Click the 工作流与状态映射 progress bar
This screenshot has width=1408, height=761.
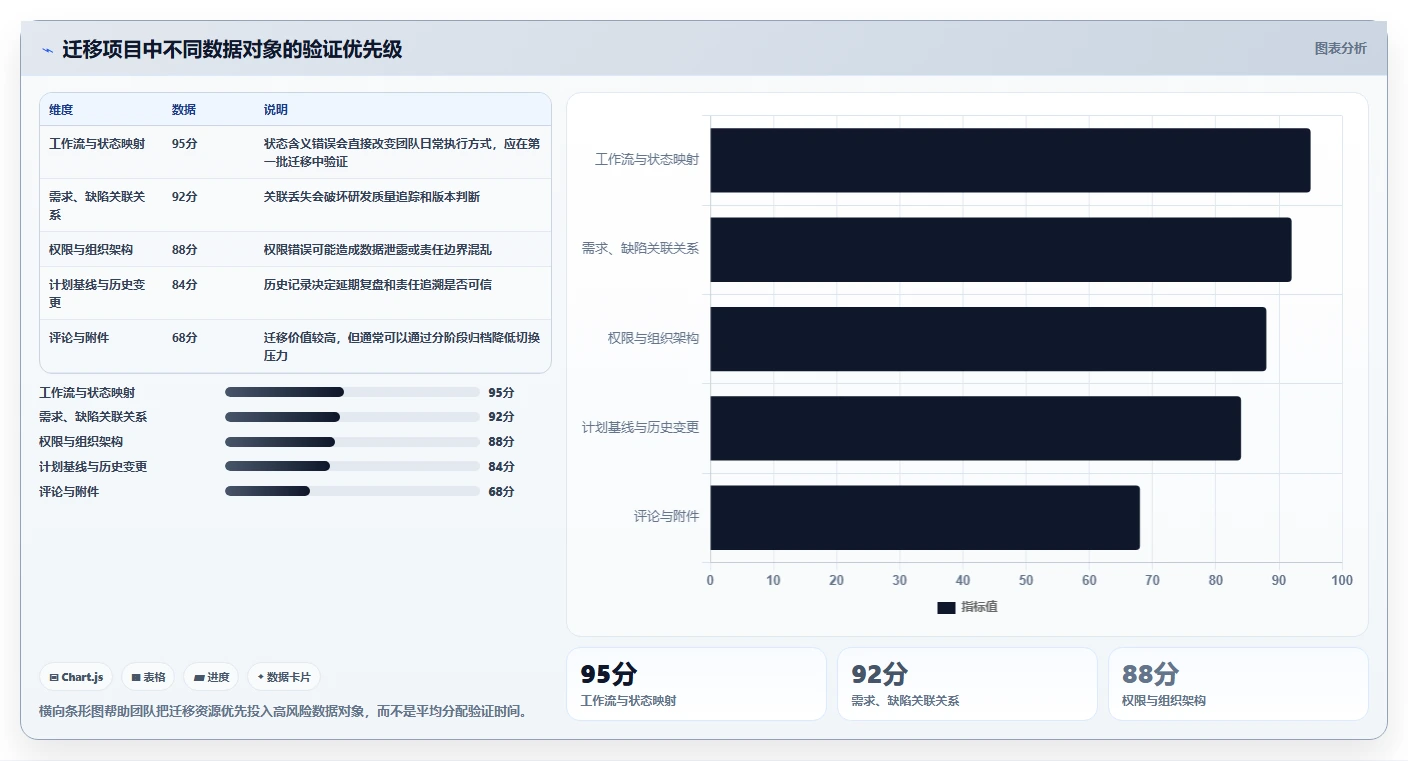click(352, 392)
